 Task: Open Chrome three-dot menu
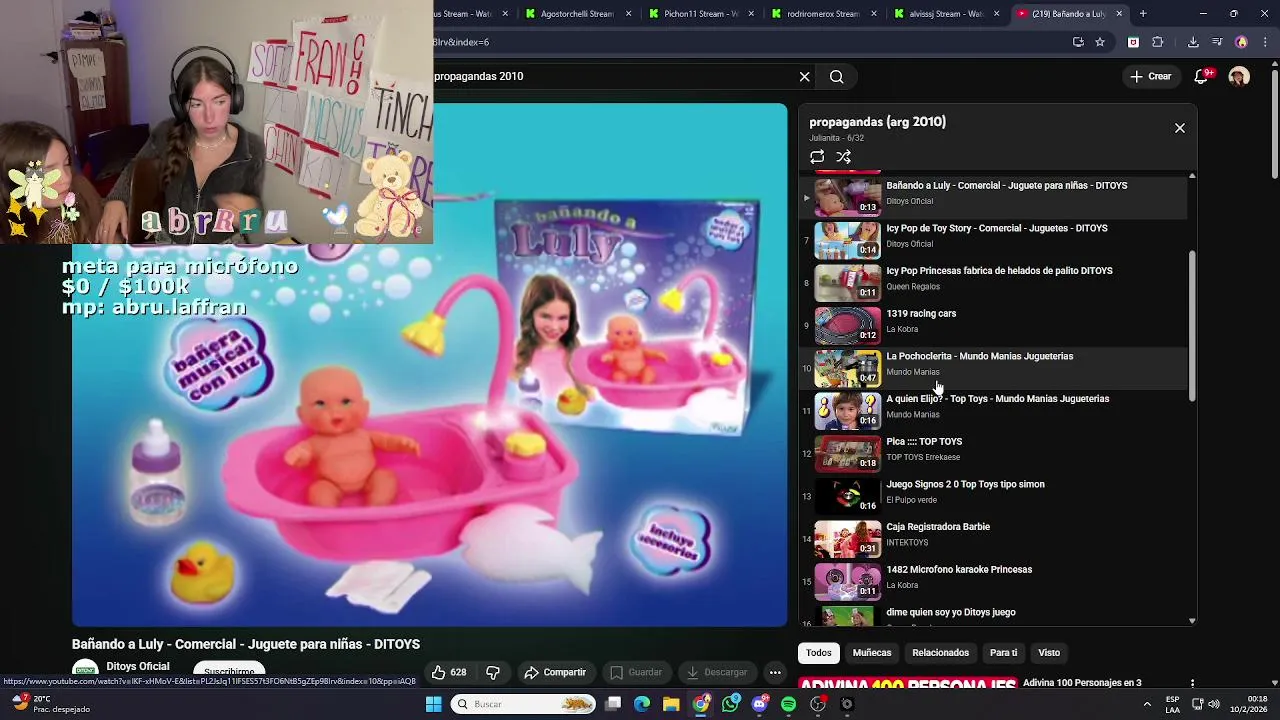pyautogui.click(x=1264, y=42)
